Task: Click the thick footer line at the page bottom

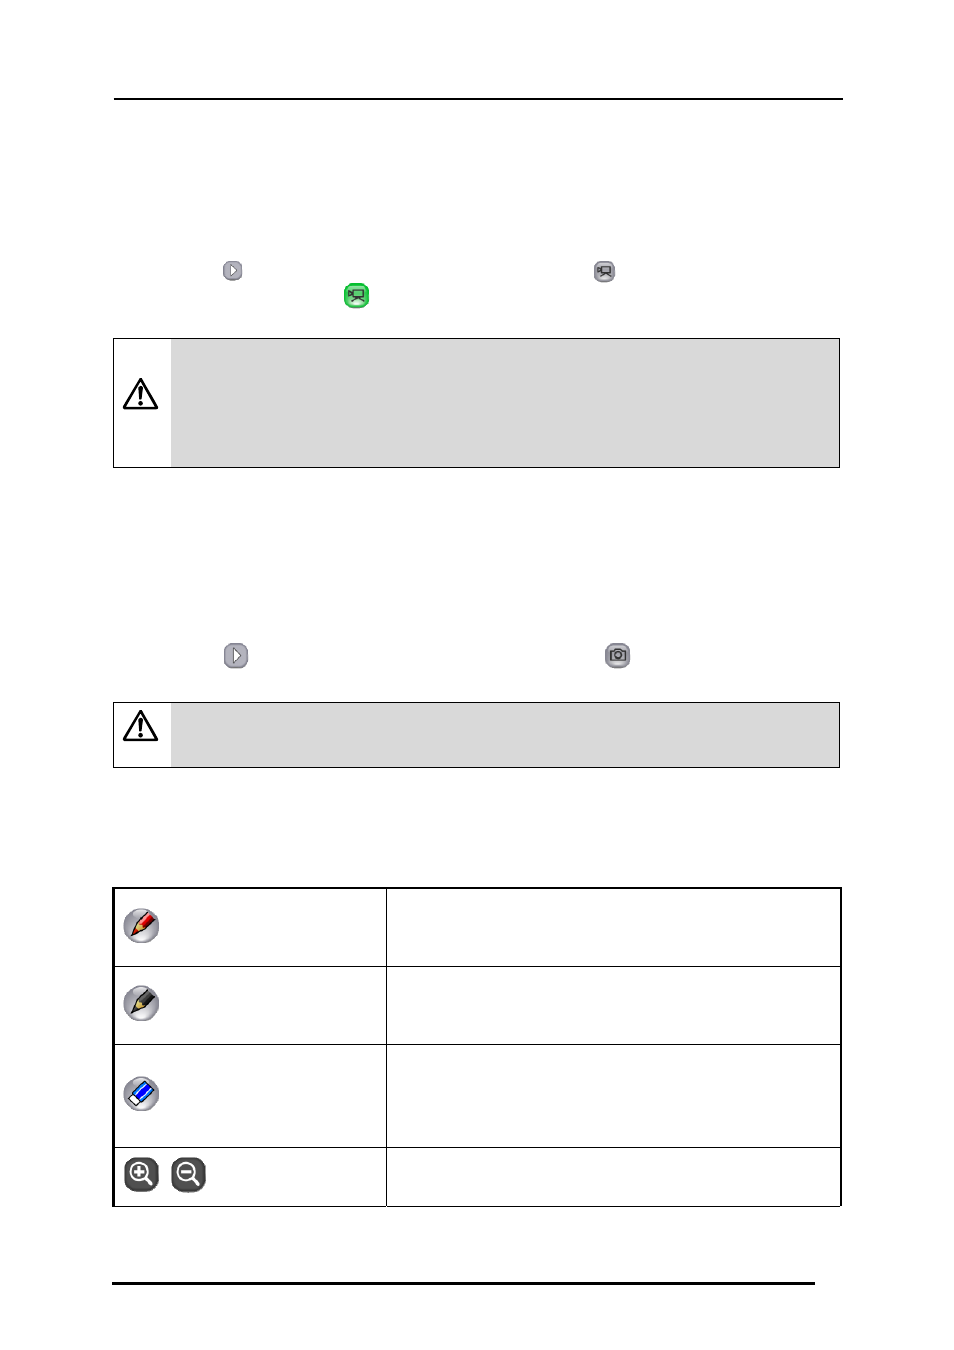Action: pyautogui.click(x=463, y=1283)
